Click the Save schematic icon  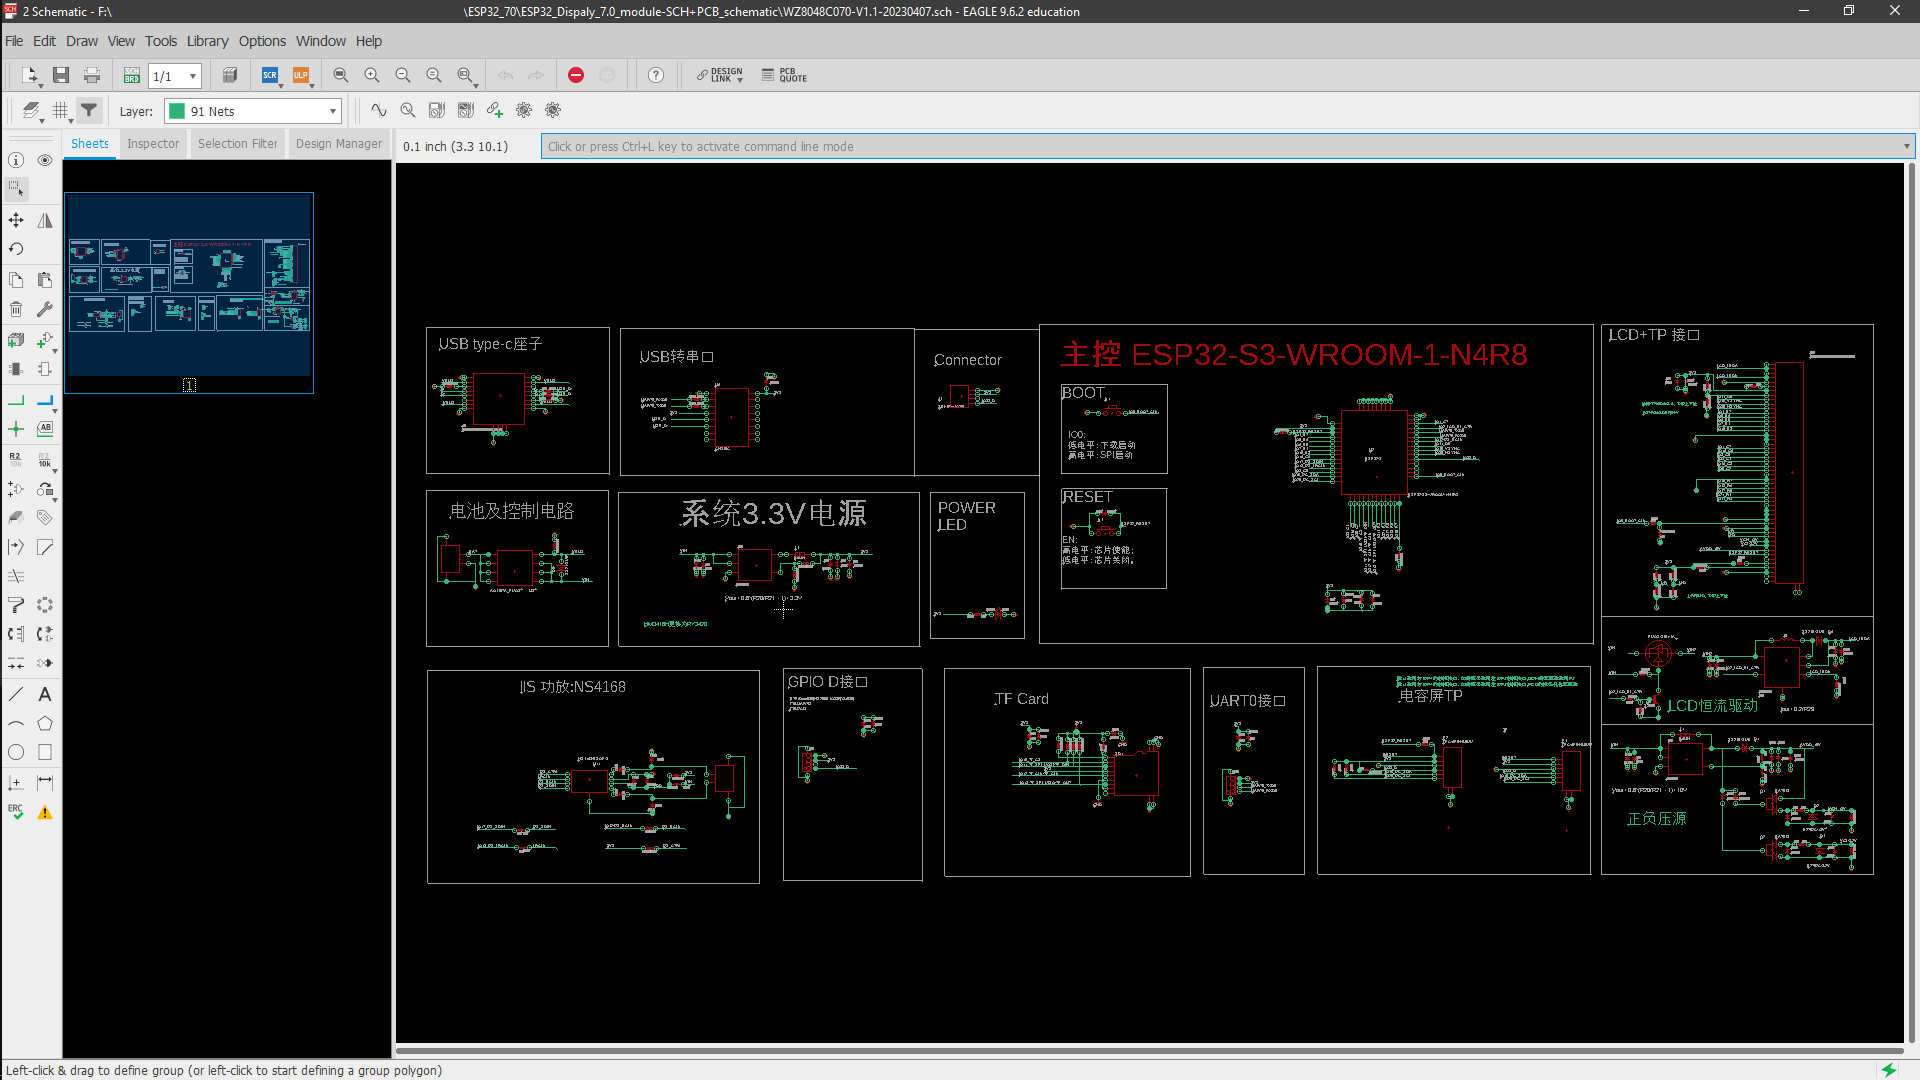(x=61, y=76)
